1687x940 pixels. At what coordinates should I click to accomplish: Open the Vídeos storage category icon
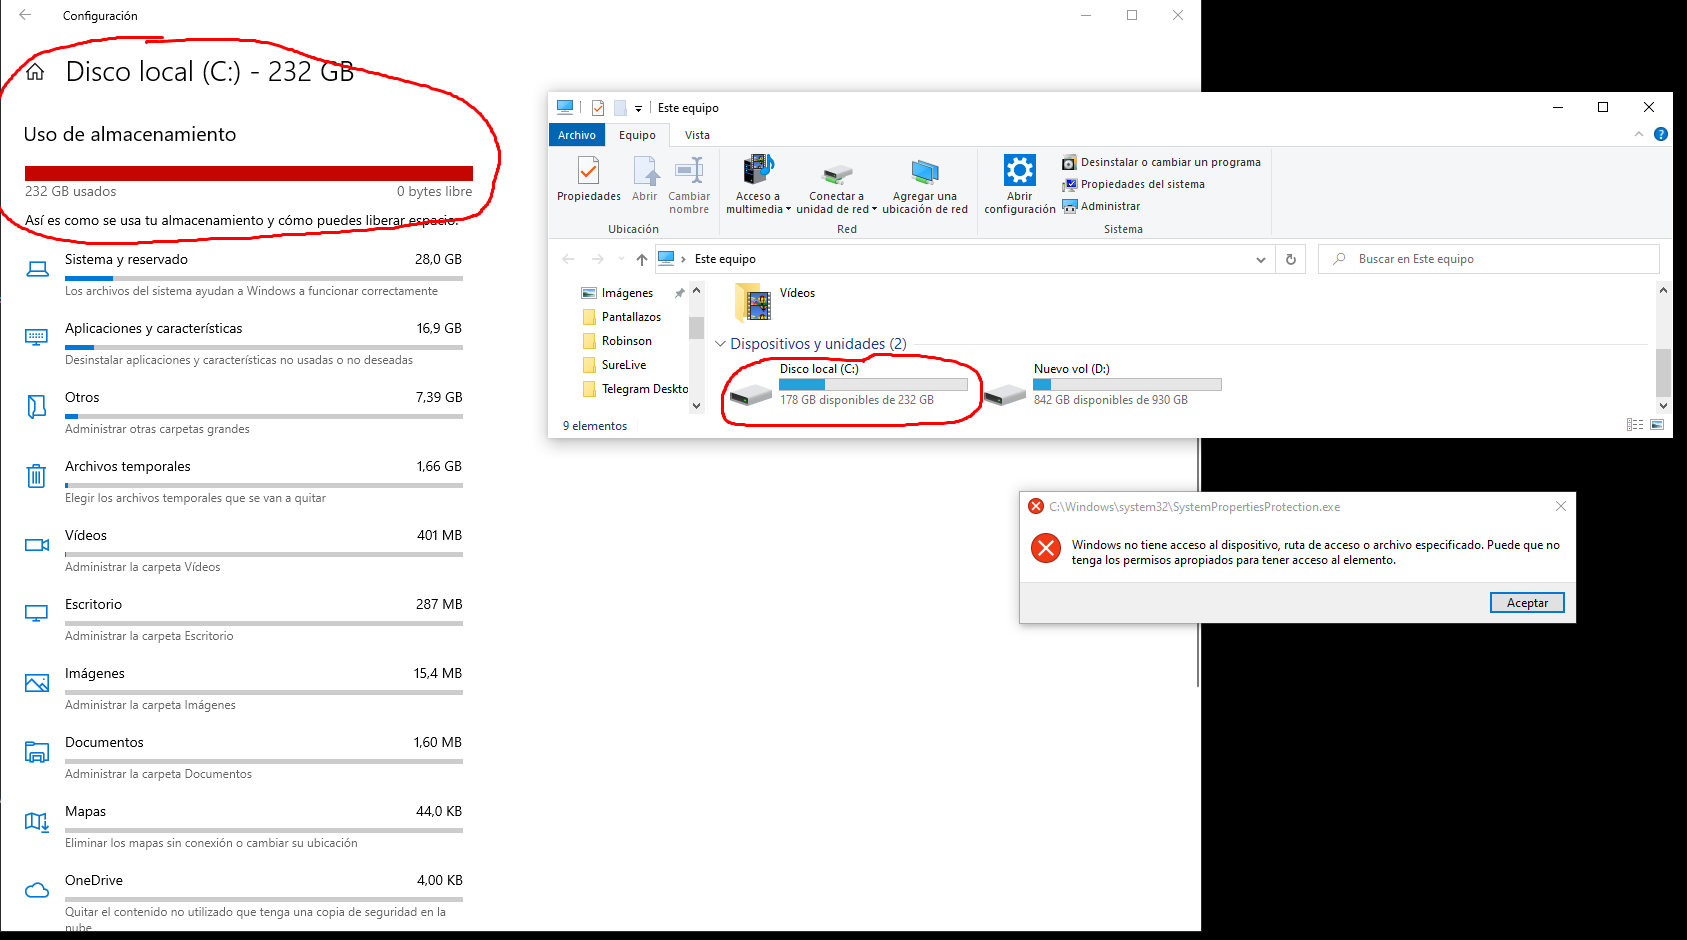click(37, 545)
